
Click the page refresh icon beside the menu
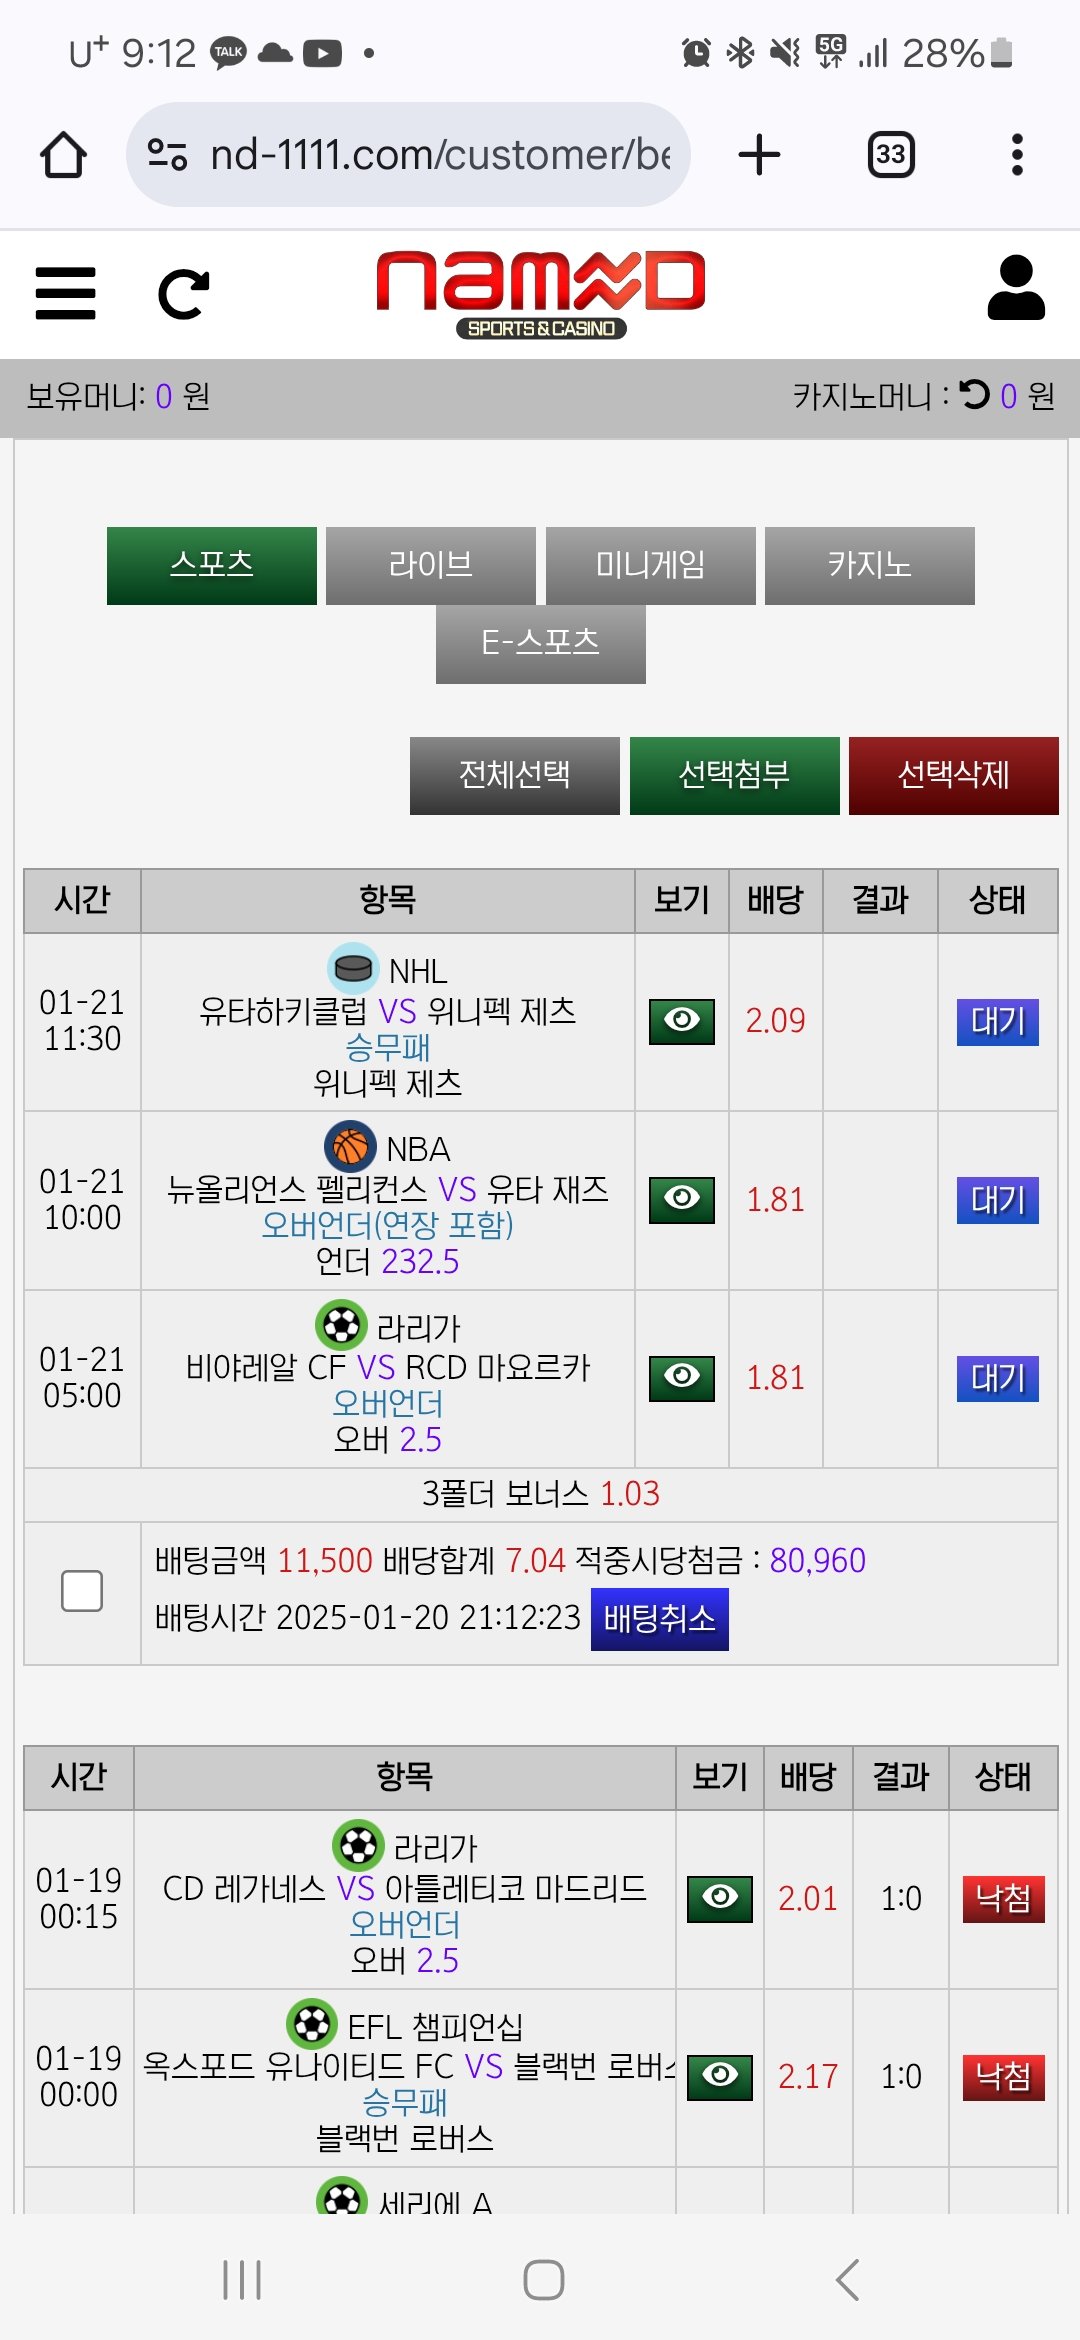click(x=184, y=294)
